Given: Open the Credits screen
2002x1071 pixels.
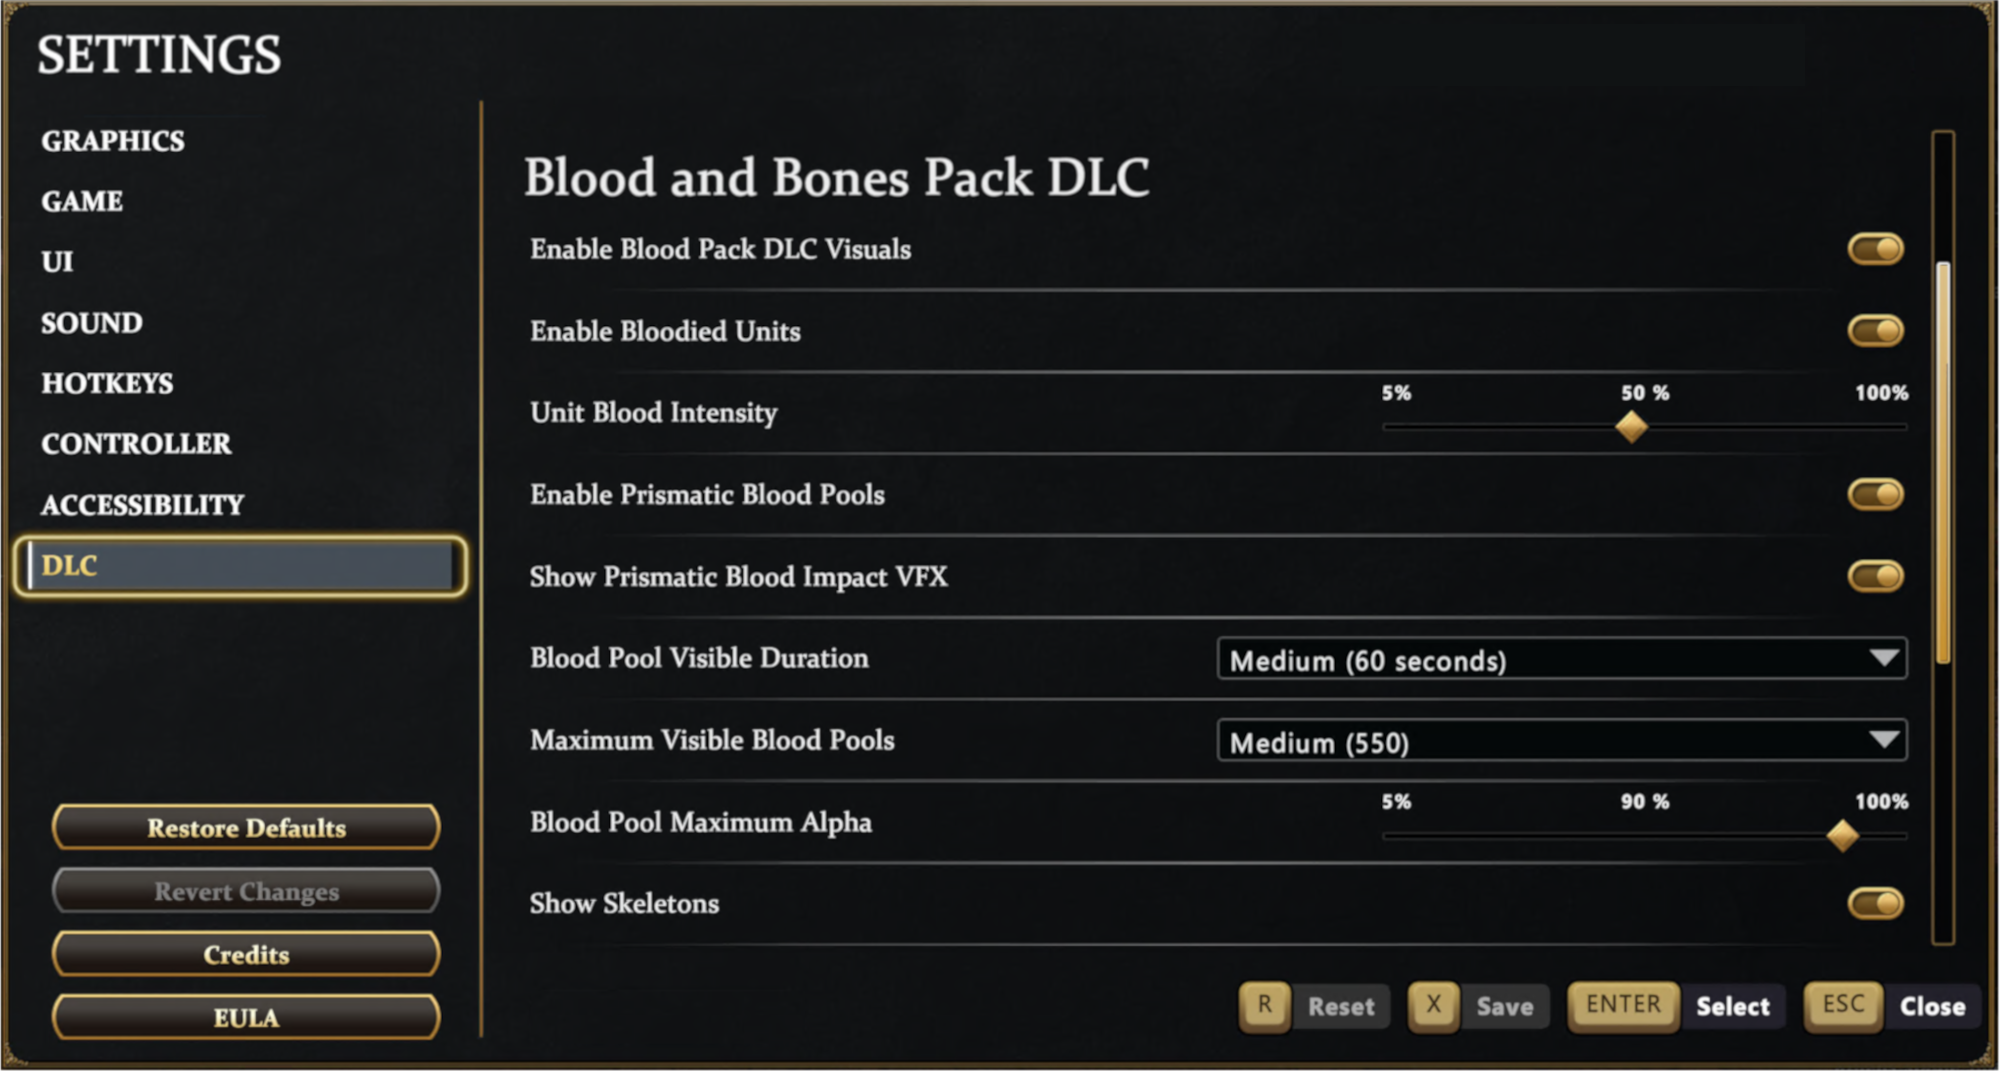Looking at the screenshot, I should 246,954.
